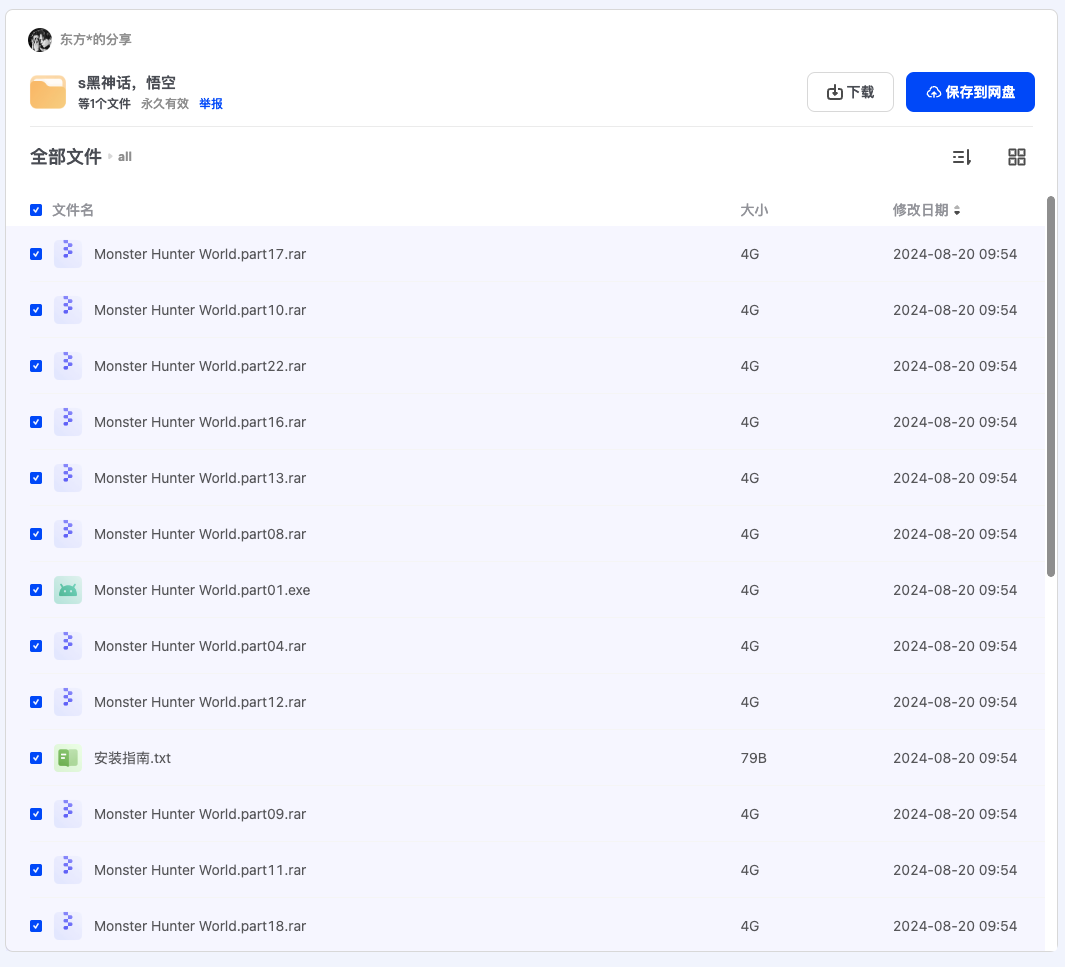The image size is (1065, 967).
Task: Click the 东方*的分享 sharer name
Action: [x=96, y=39]
